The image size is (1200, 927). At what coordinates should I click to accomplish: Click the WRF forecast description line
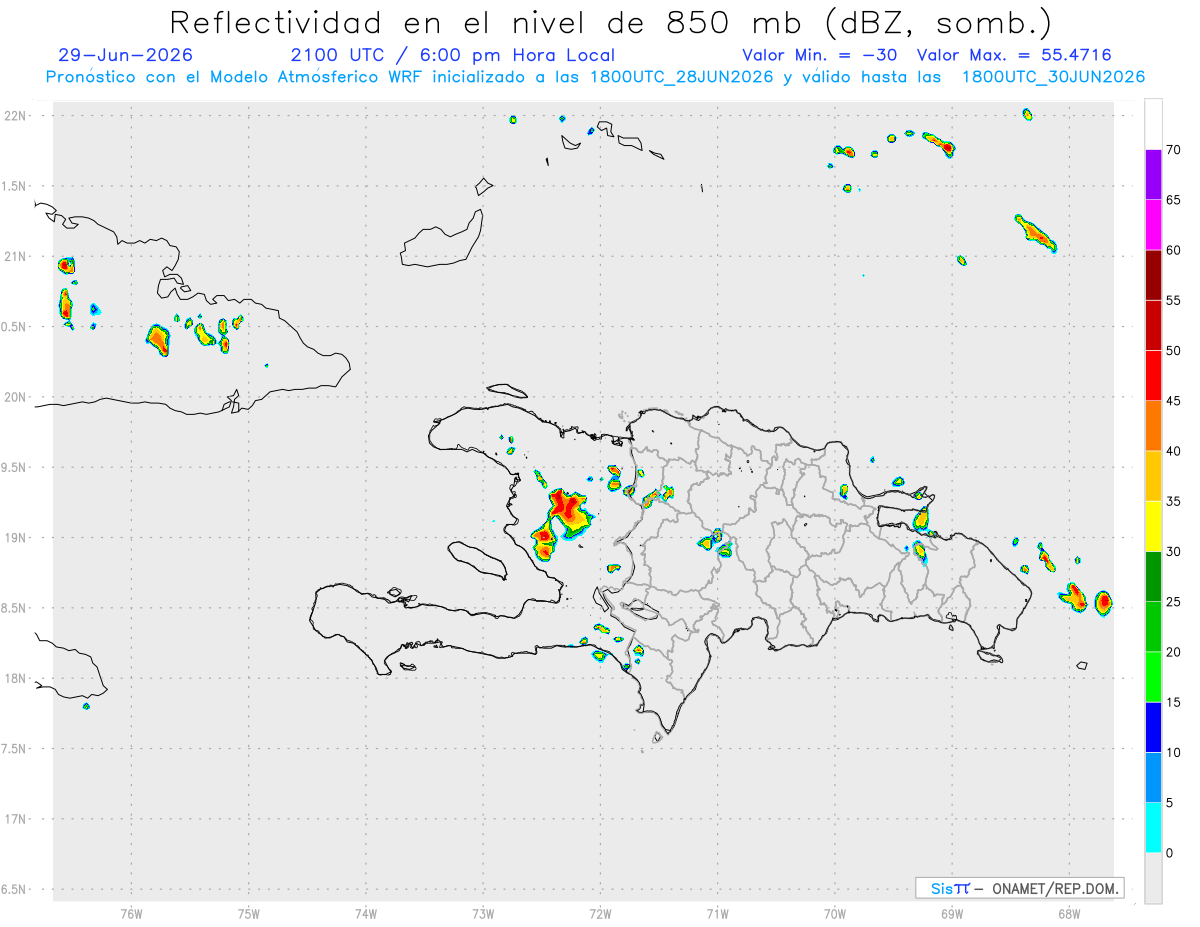pyautogui.click(x=595, y=77)
